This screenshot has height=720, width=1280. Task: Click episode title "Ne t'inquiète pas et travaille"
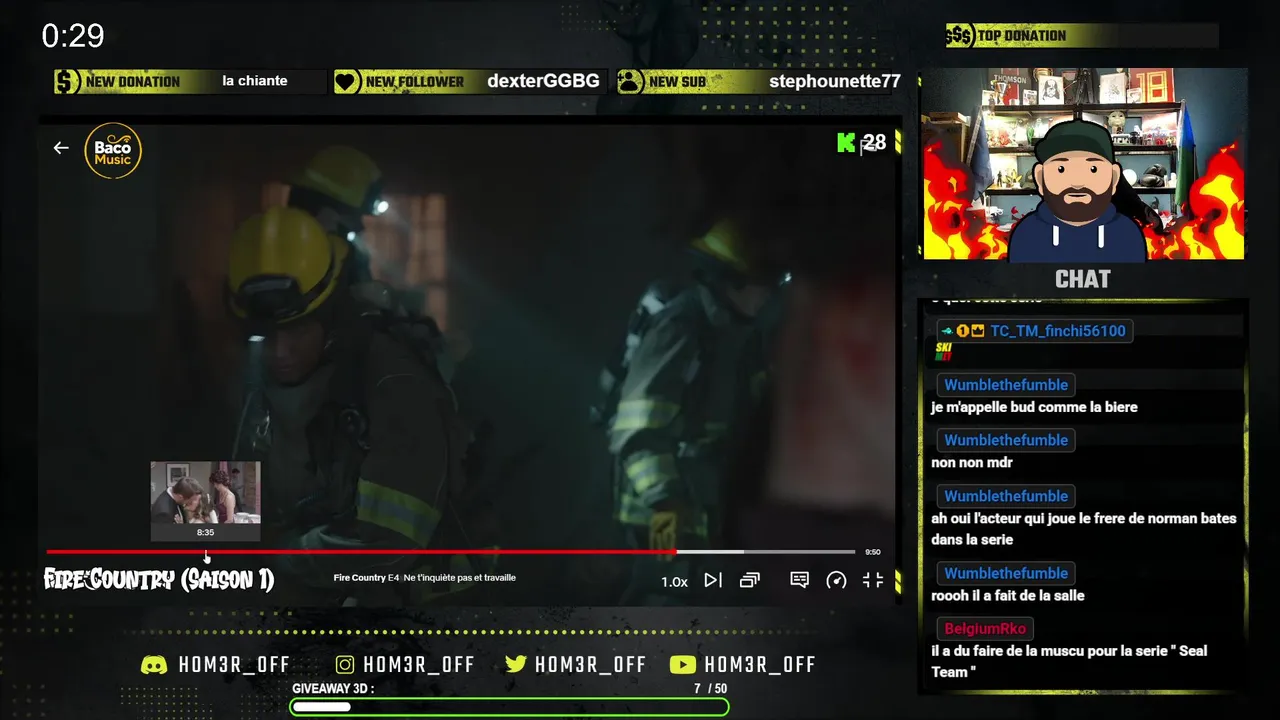[460, 578]
